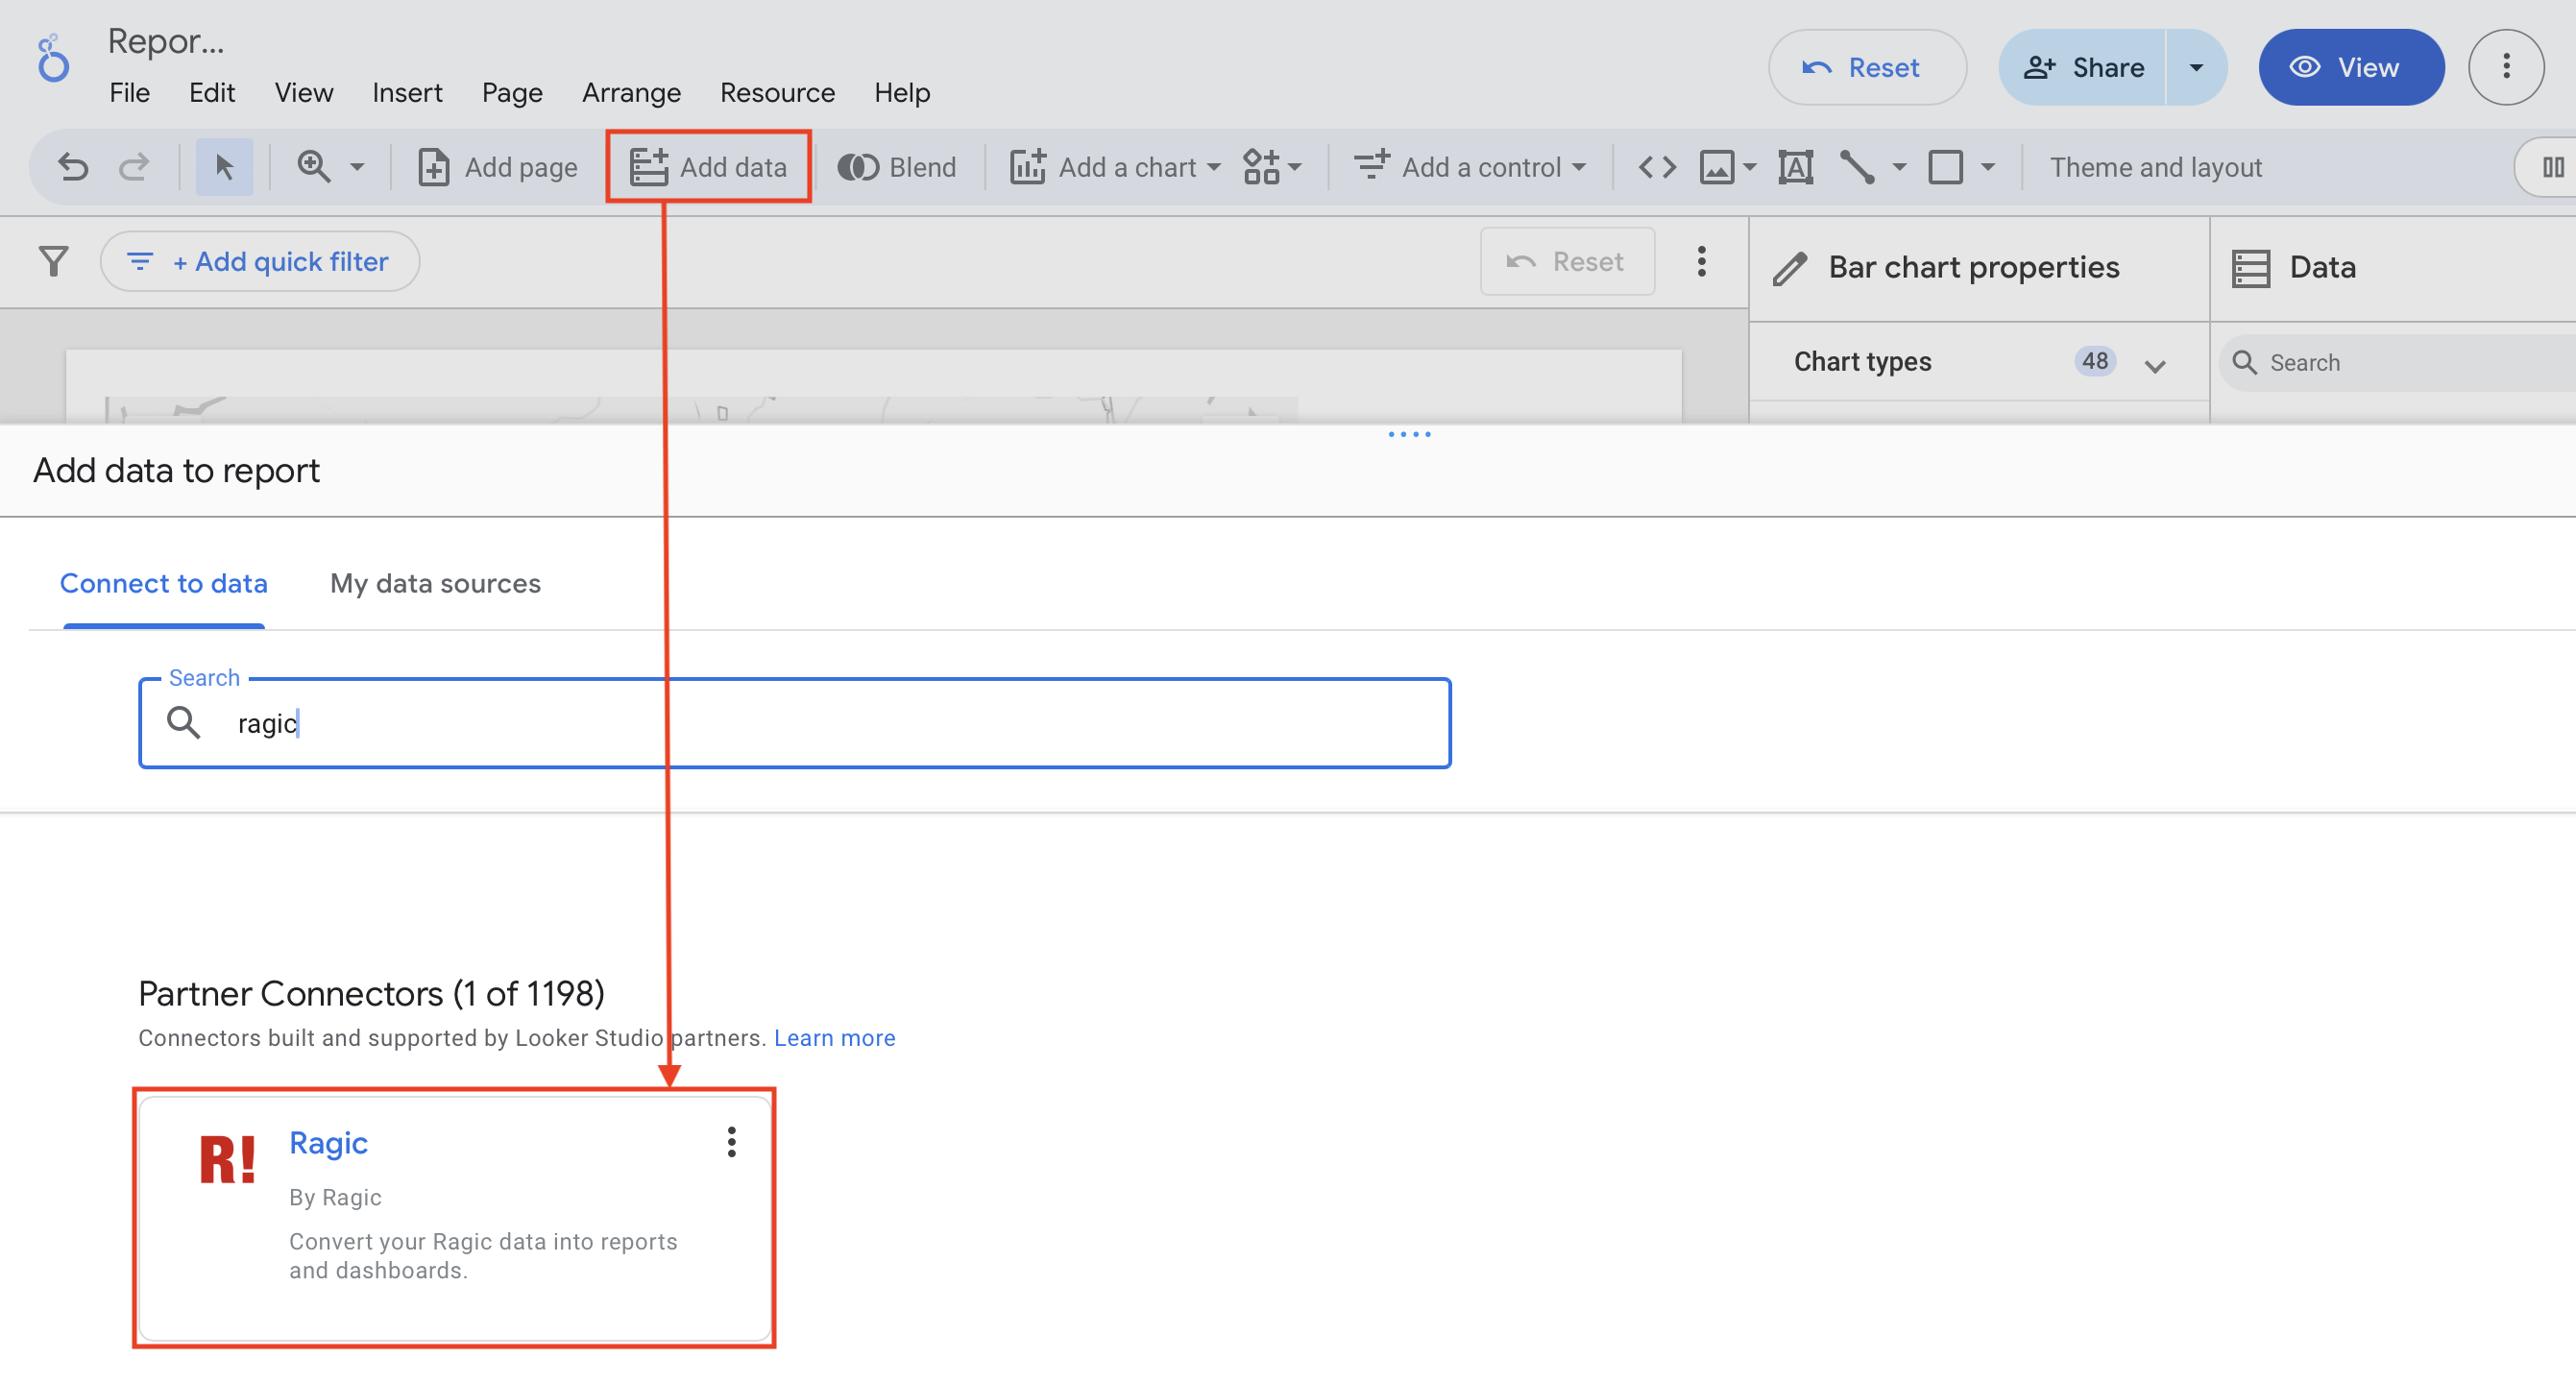Select the rectangle shape tool

[x=1945, y=167]
